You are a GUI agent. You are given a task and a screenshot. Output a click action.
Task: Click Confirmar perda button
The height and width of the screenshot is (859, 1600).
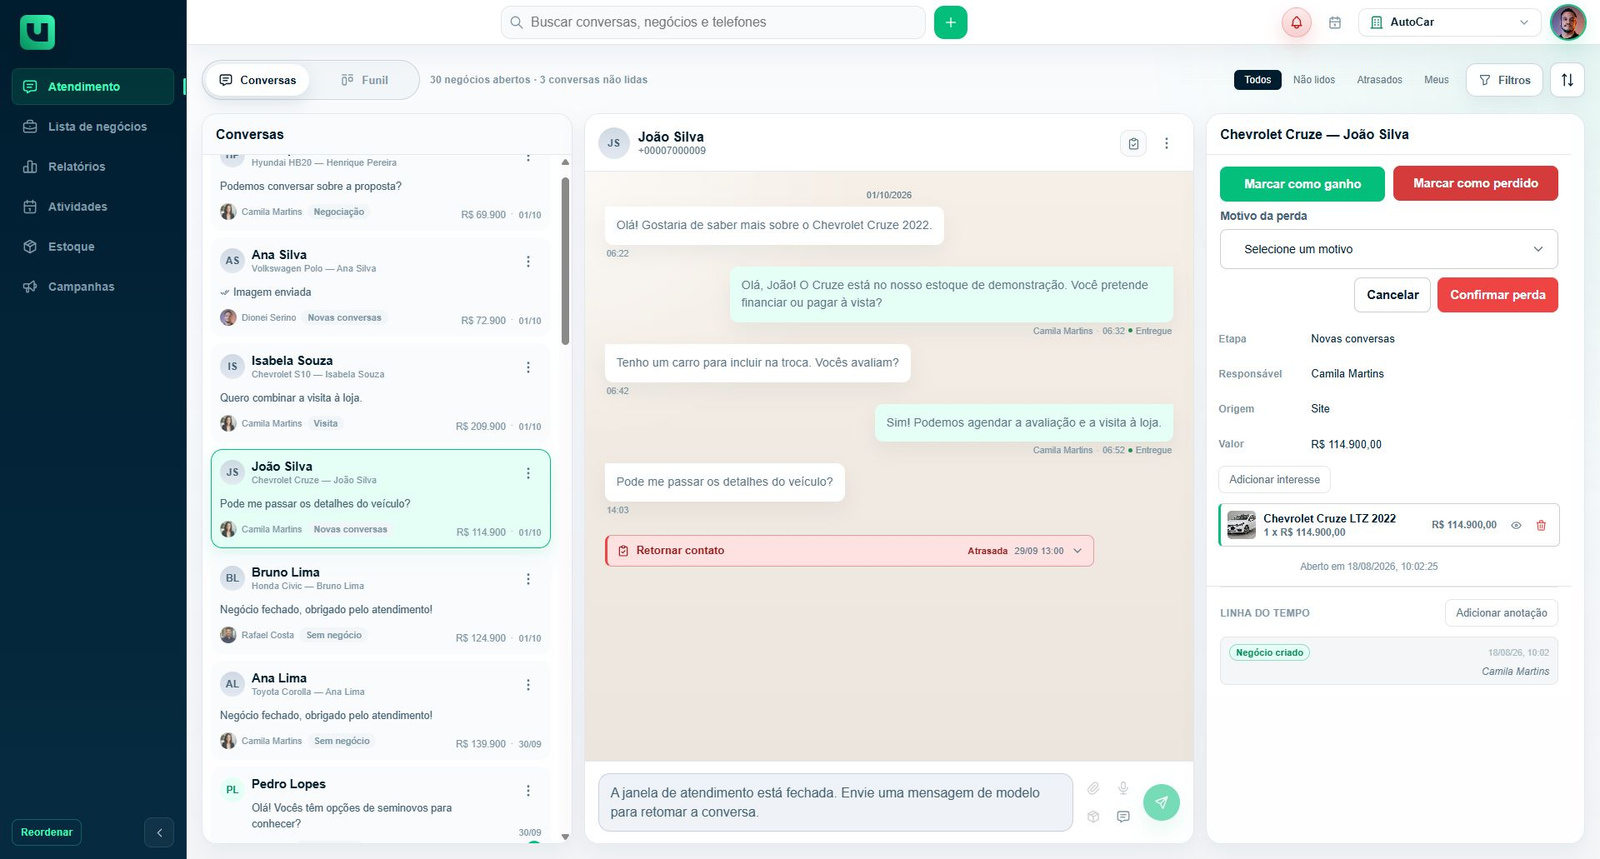click(x=1498, y=295)
